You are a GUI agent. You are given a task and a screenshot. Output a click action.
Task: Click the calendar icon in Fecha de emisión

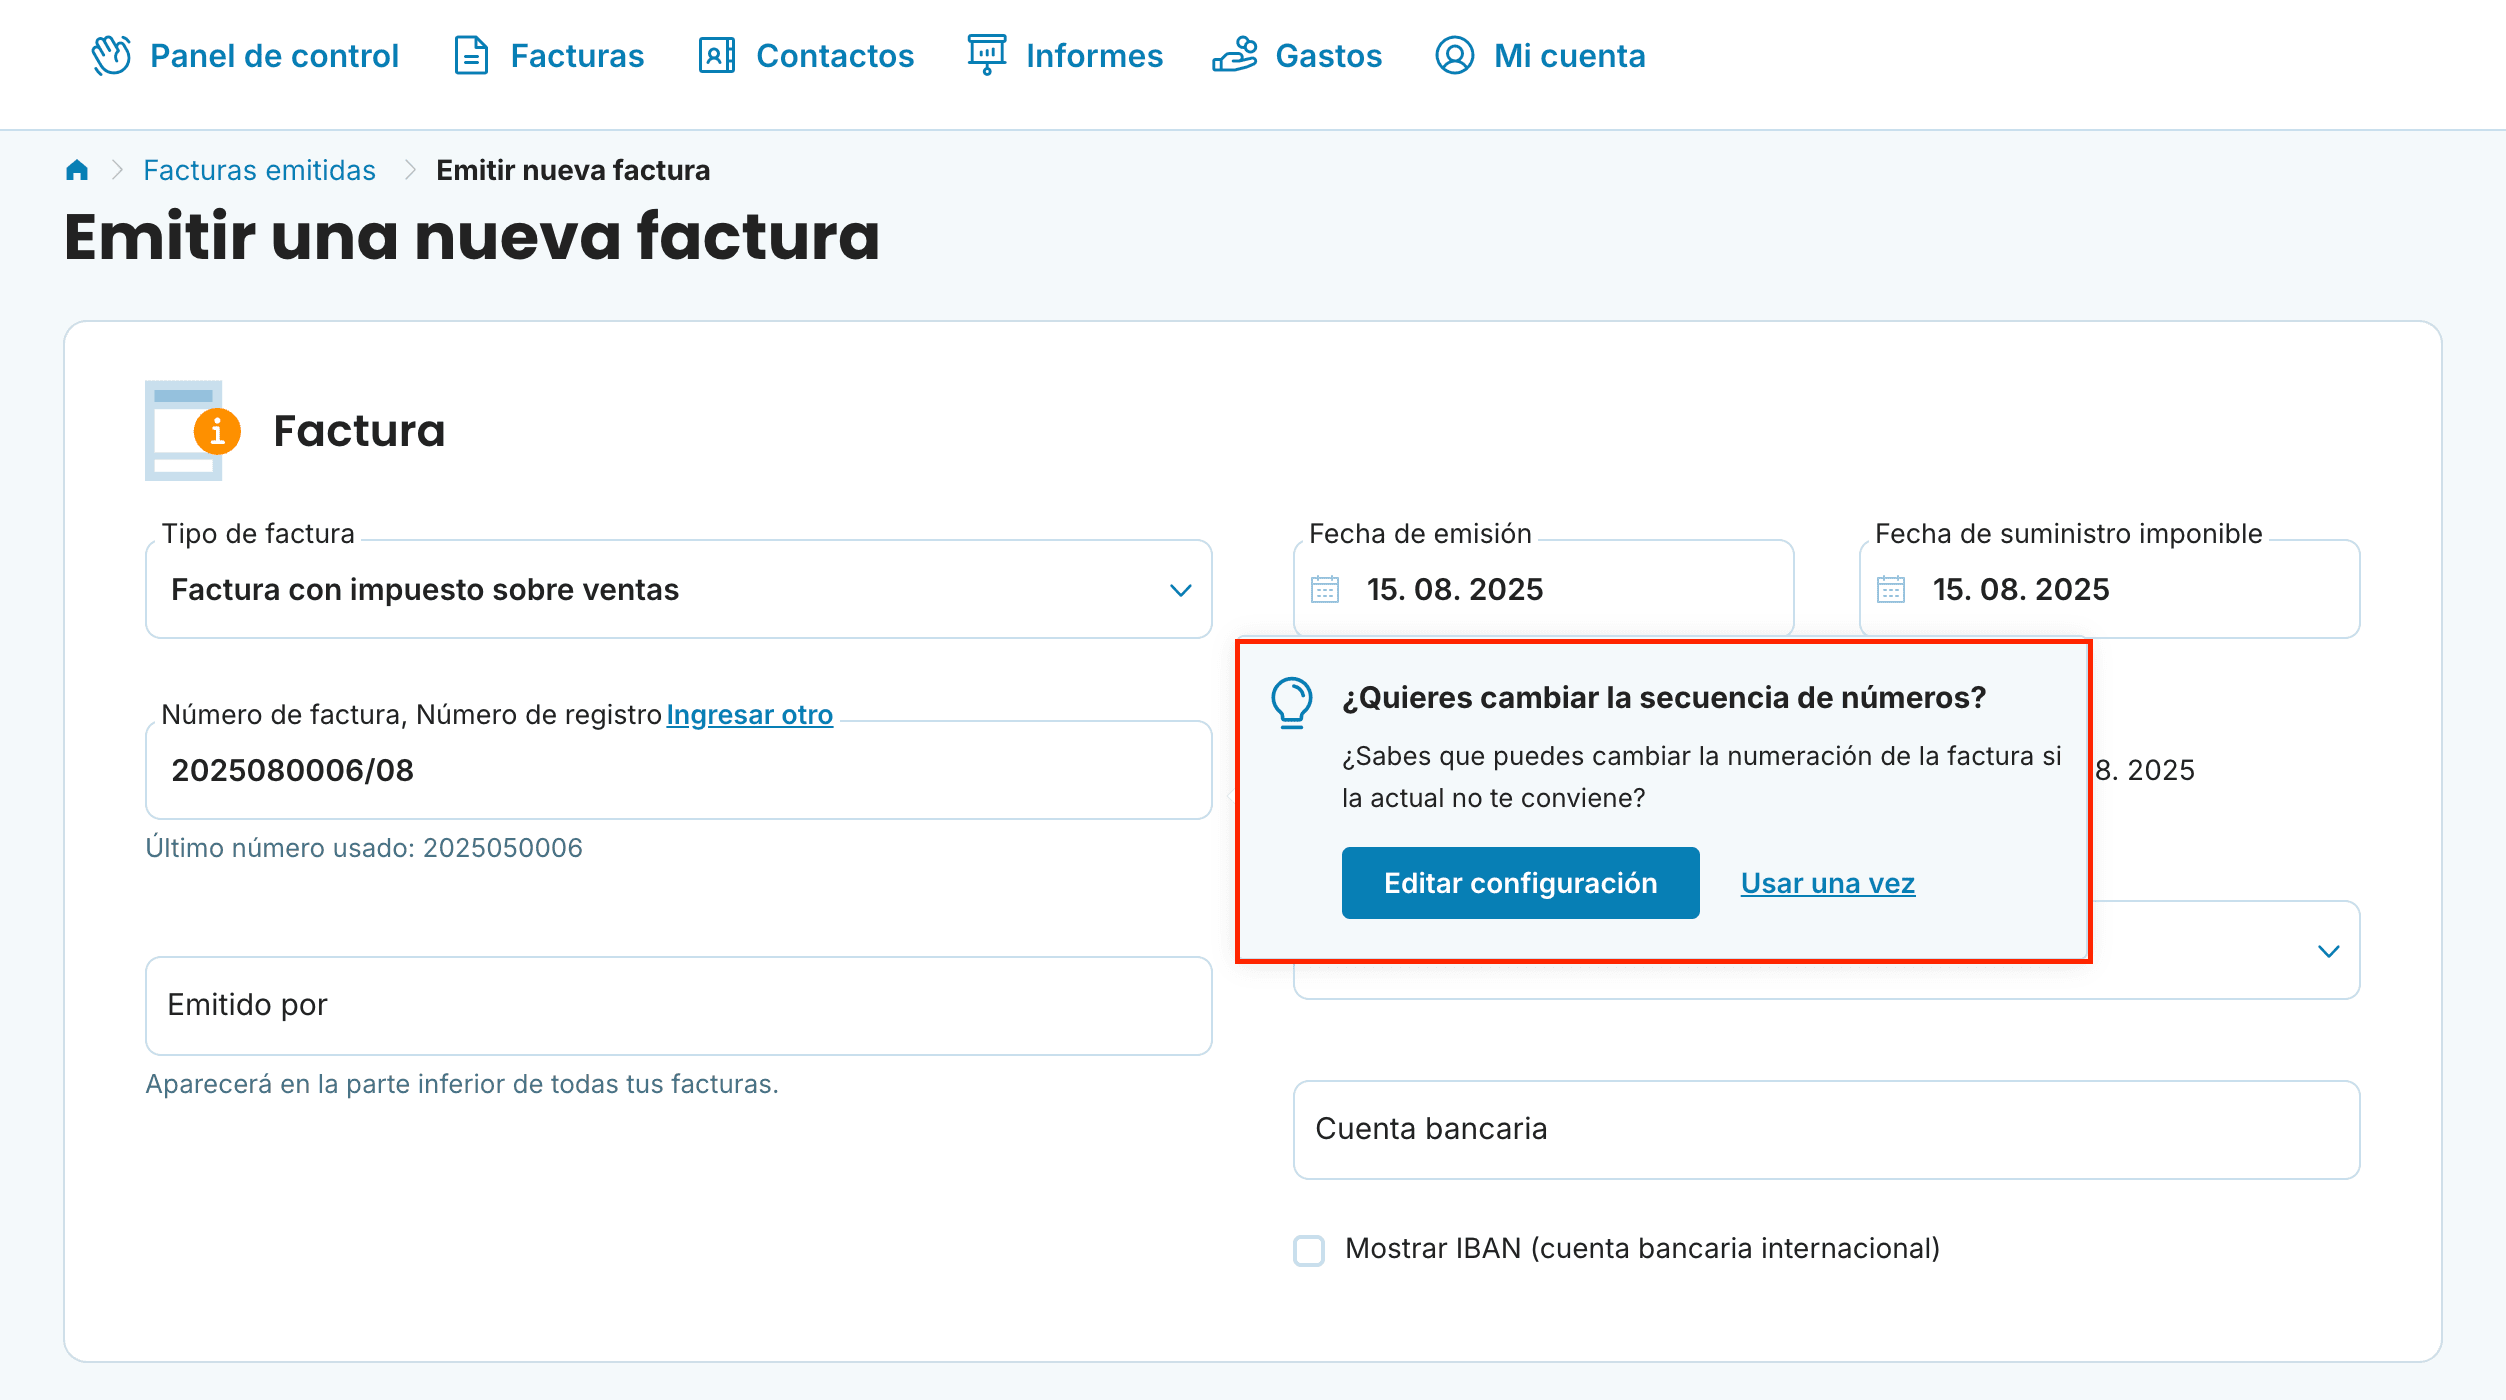(x=1325, y=589)
